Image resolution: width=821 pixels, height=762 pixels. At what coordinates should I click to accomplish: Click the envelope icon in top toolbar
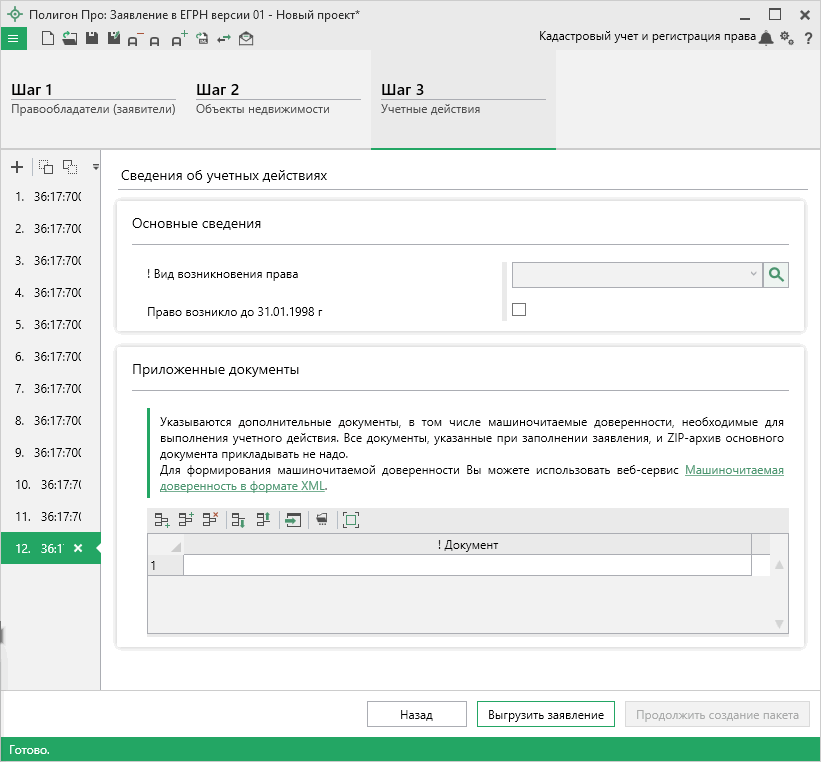(x=246, y=38)
